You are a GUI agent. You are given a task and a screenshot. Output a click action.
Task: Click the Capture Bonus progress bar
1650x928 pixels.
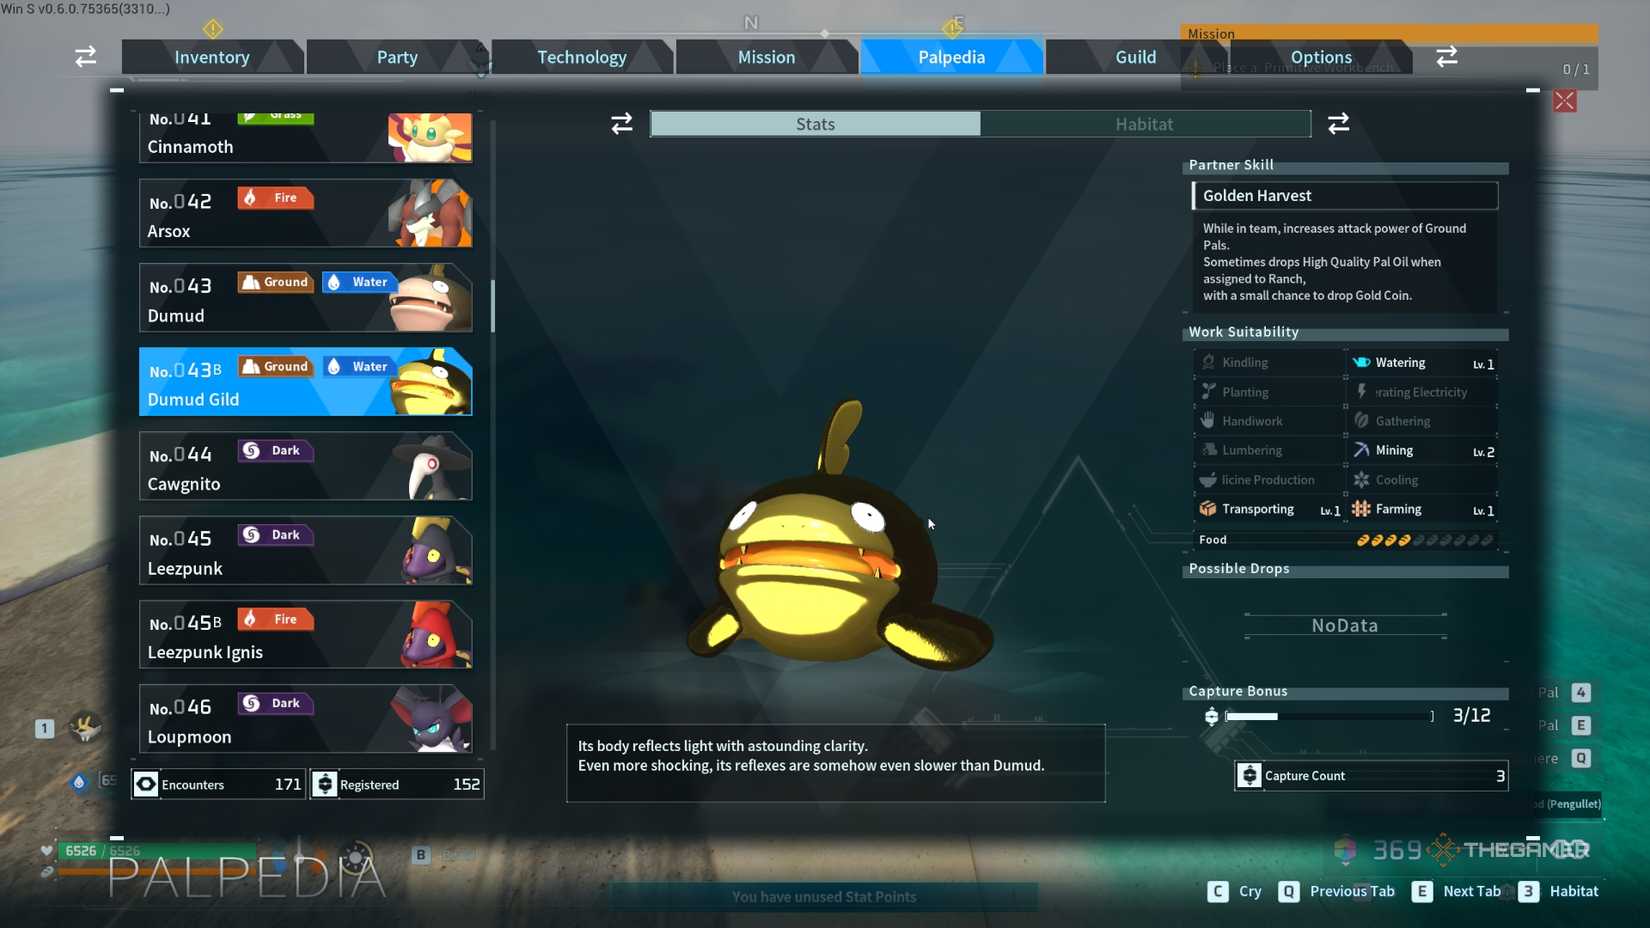[1328, 716]
